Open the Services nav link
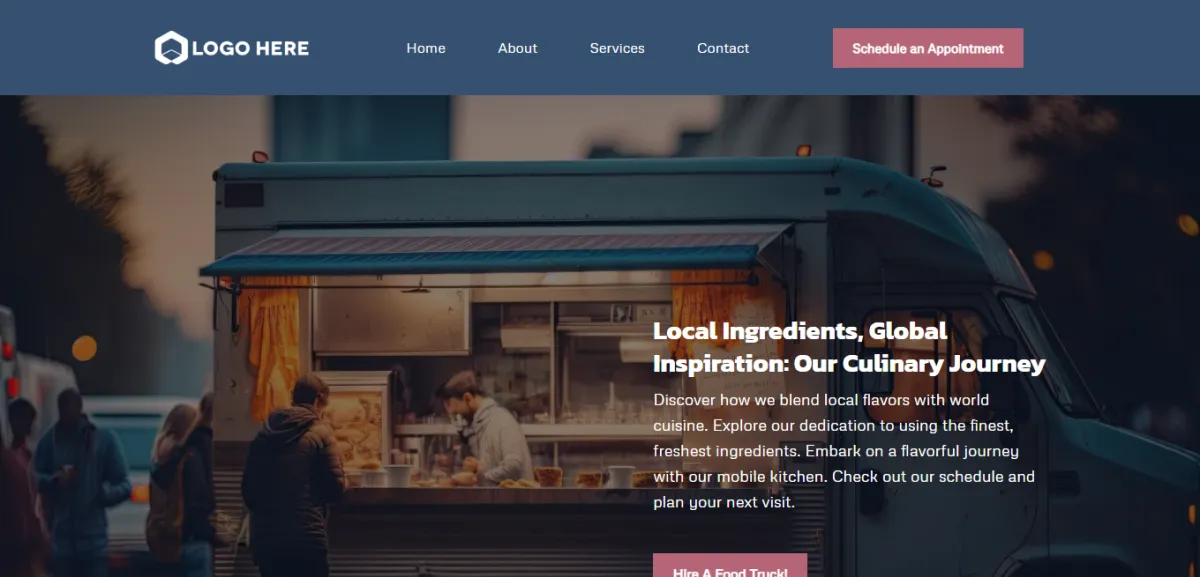Image resolution: width=1200 pixels, height=577 pixels. click(x=617, y=48)
